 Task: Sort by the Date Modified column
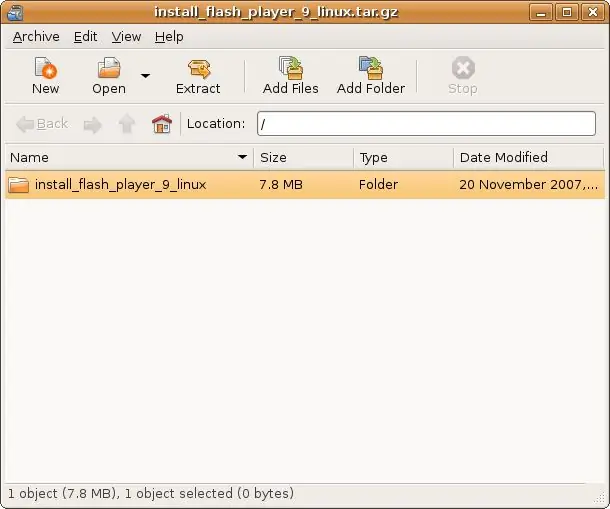(x=528, y=158)
